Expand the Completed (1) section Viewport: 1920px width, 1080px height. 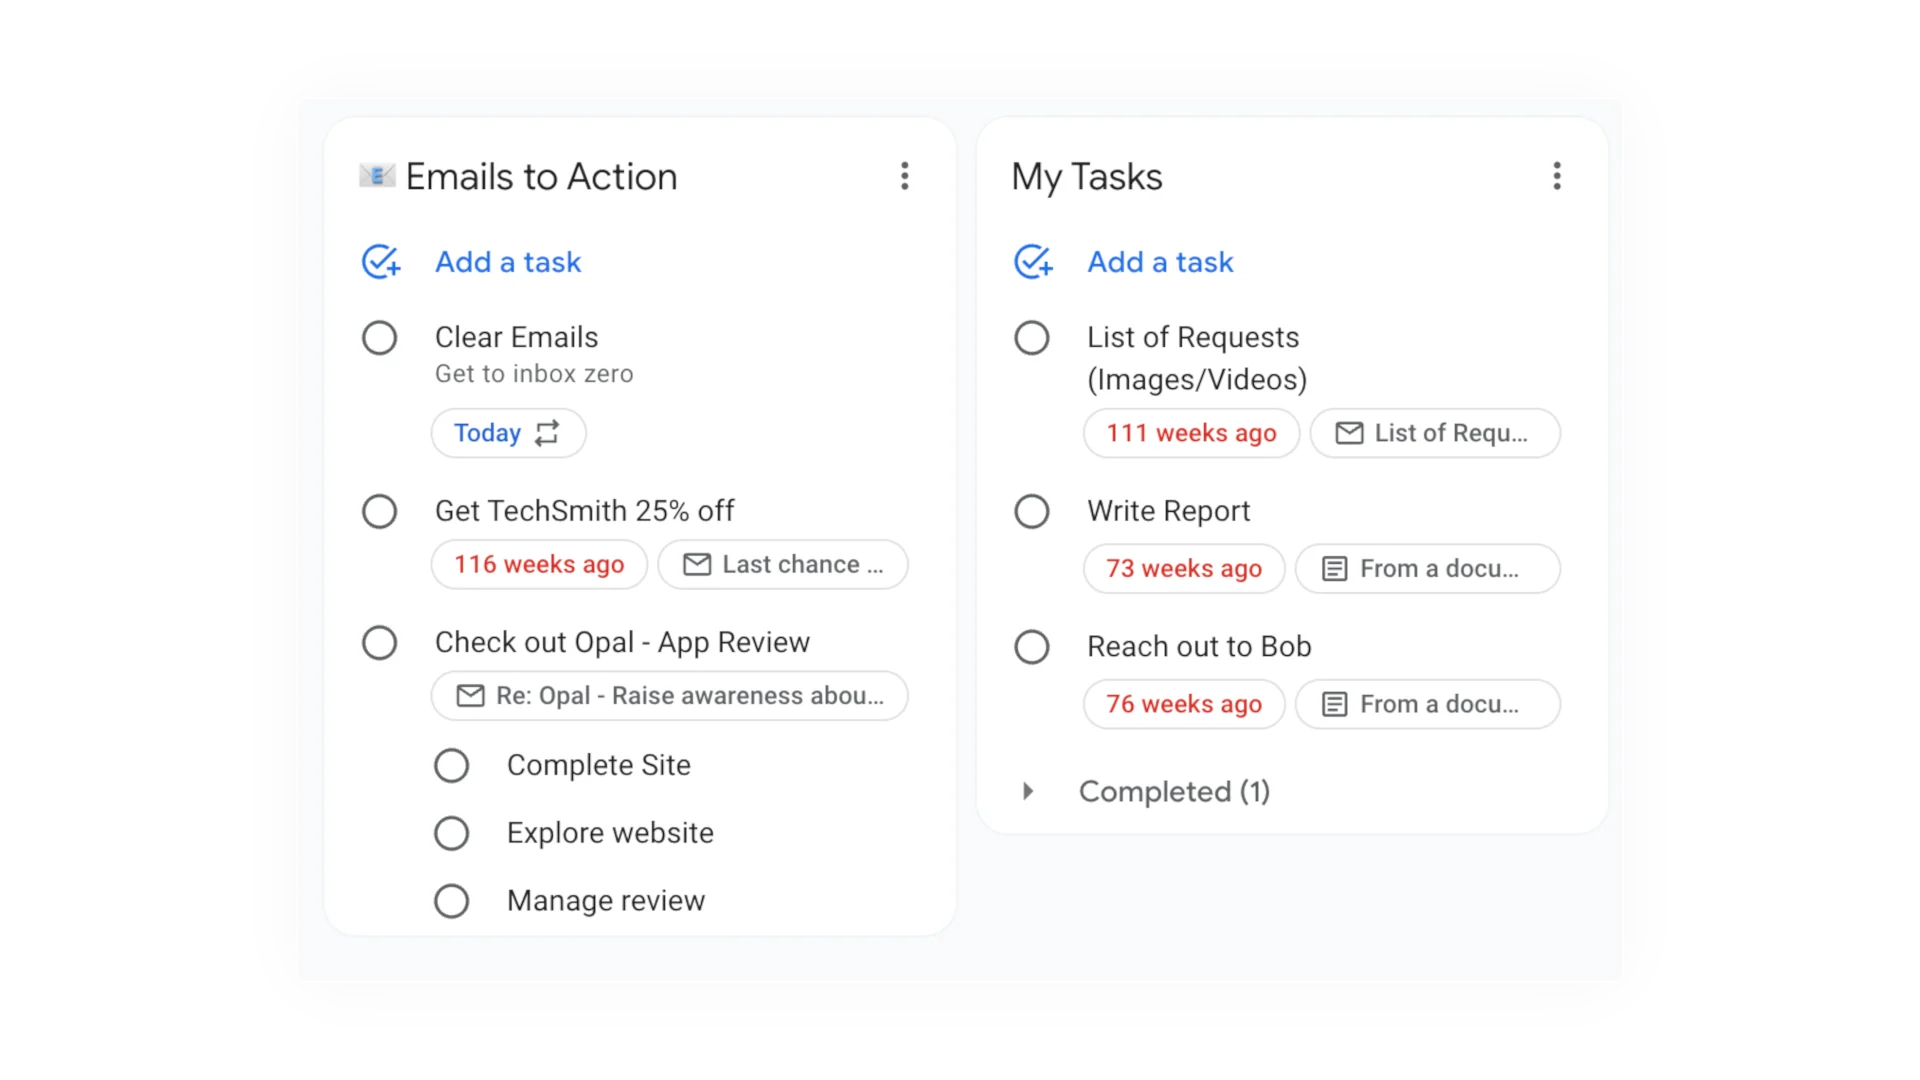pyautogui.click(x=1027, y=791)
